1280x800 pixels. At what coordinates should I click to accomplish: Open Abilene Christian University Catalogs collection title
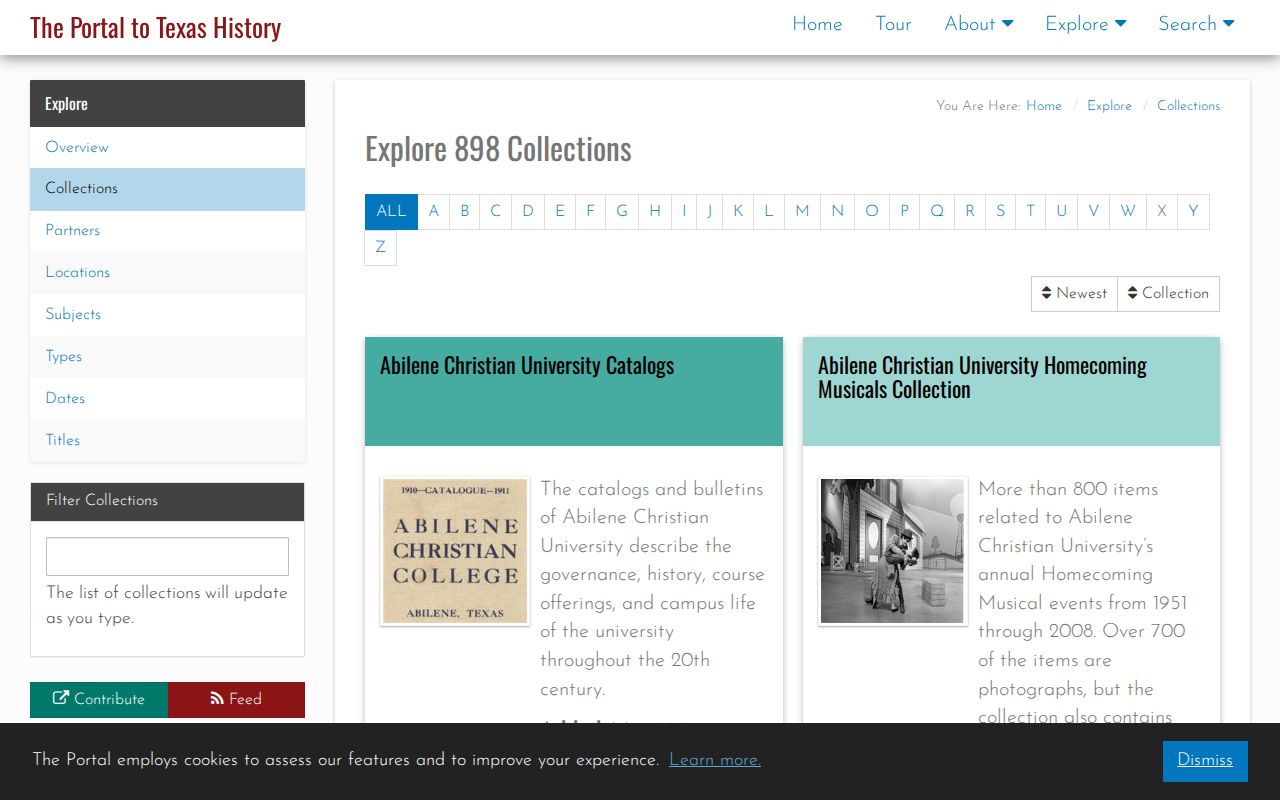coord(527,366)
